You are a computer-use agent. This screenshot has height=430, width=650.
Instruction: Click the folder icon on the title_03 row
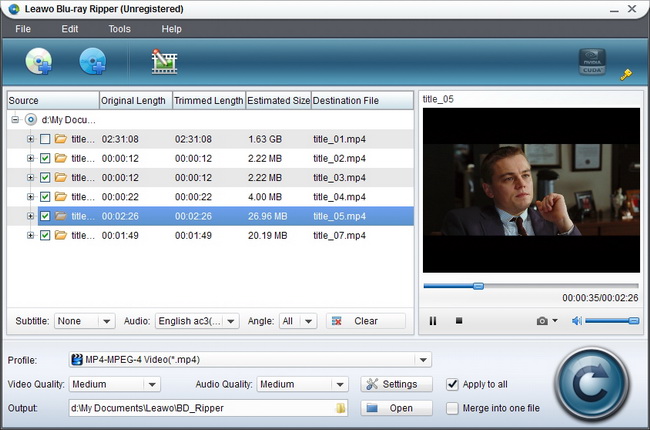click(x=61, y=177)
